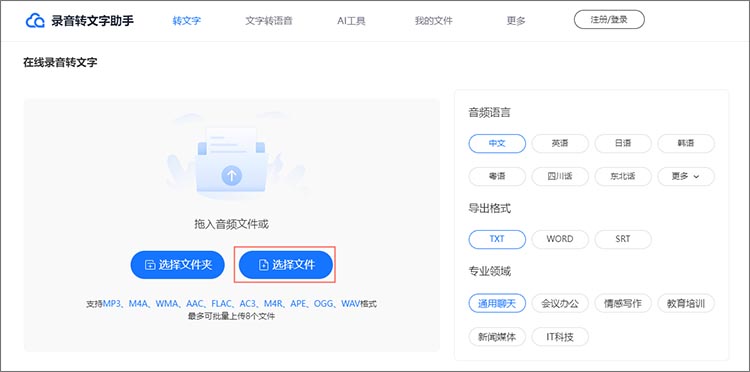Open the AI工具 menu item

click(351, 21)
